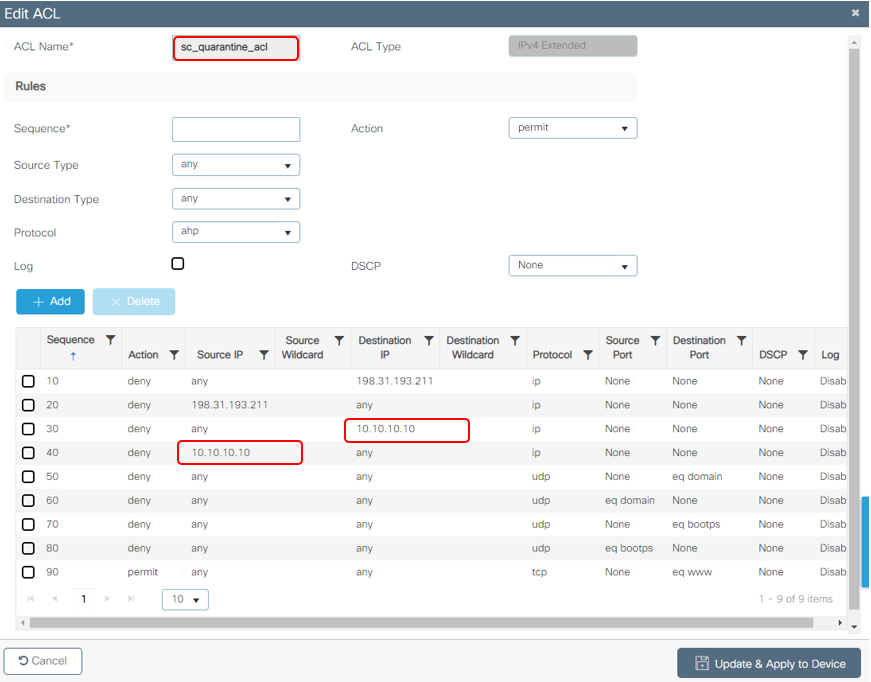Click 'eq bootps' source port cell
871x682 pixels.
tap(629, 549)
